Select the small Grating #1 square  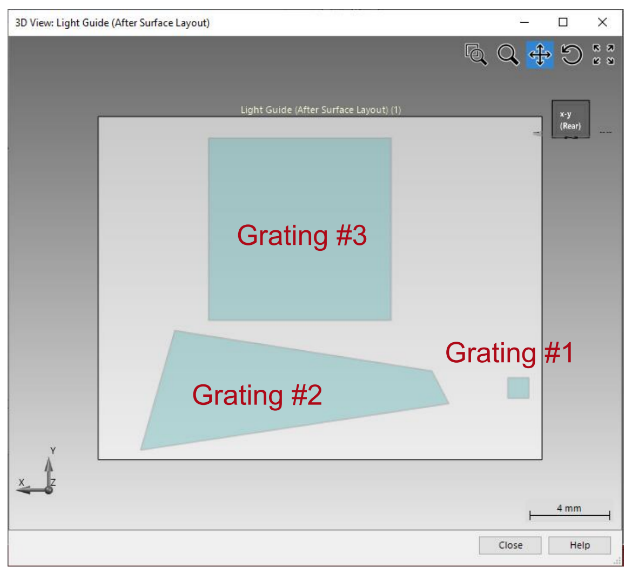[518, 388]
